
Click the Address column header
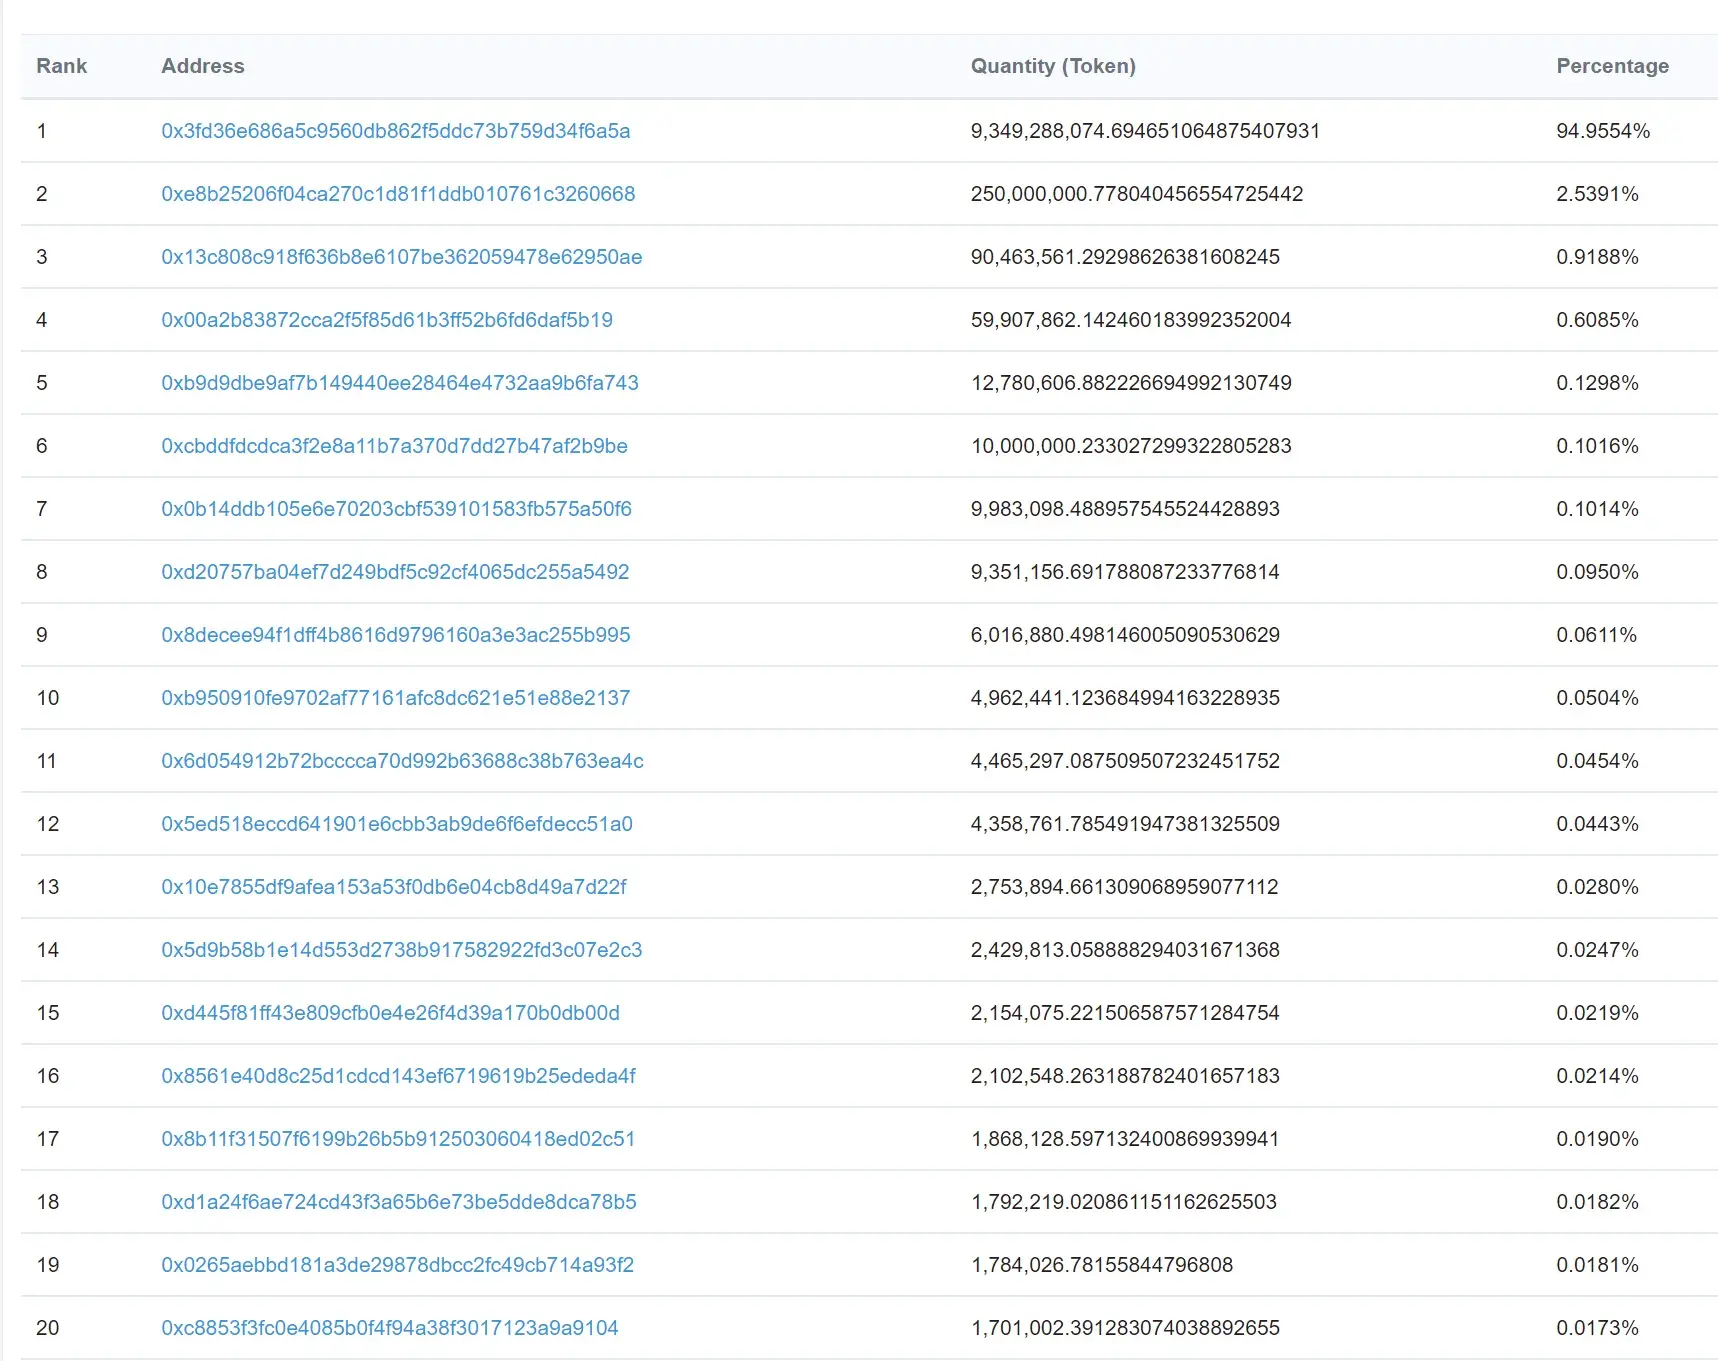coord(203,66)
